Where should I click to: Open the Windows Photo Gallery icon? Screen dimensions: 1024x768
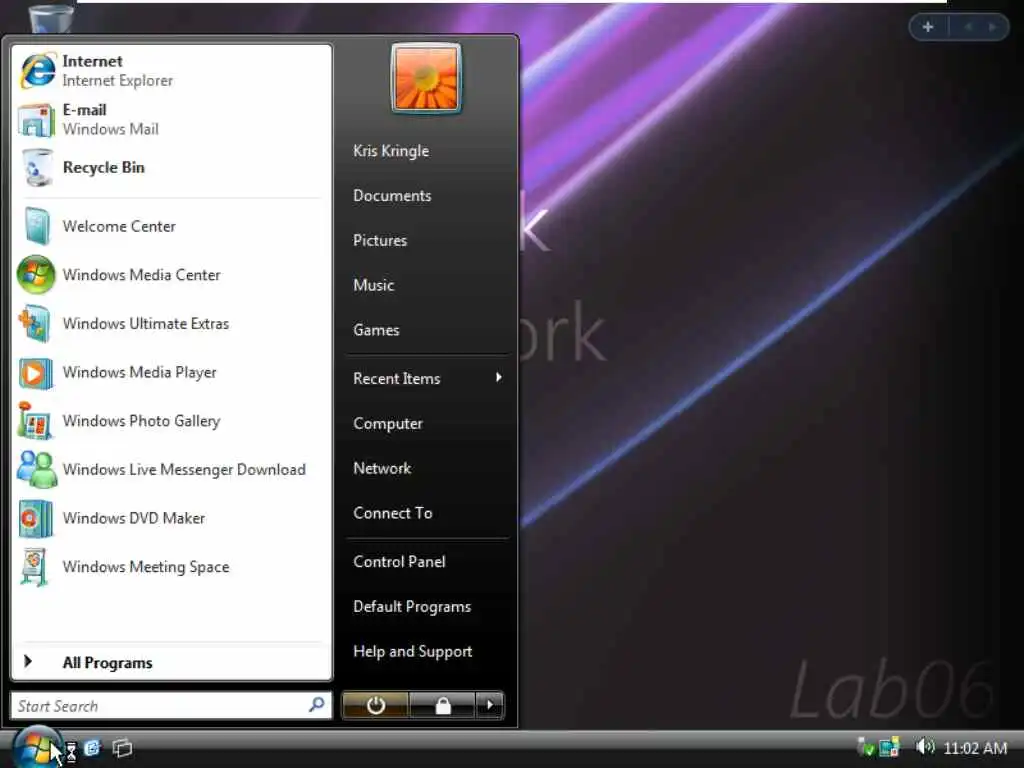point(35,421)
